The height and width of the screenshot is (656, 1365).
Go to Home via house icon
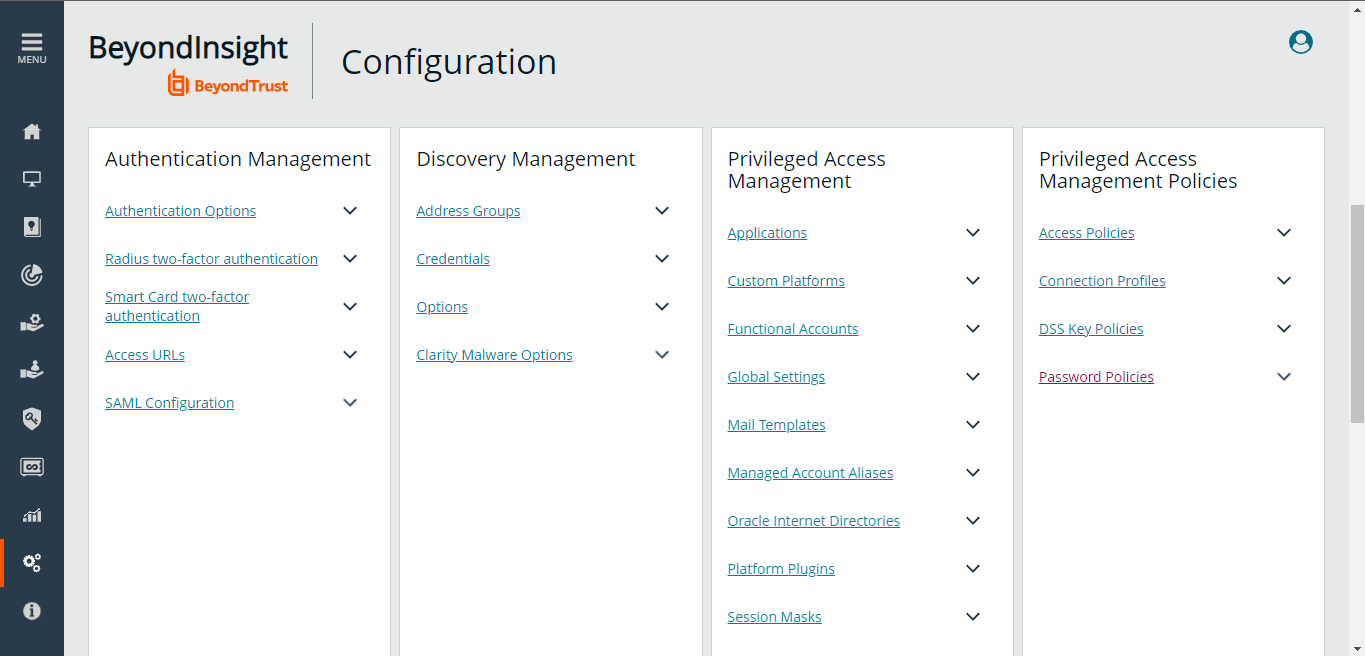(x=32, y=132)
